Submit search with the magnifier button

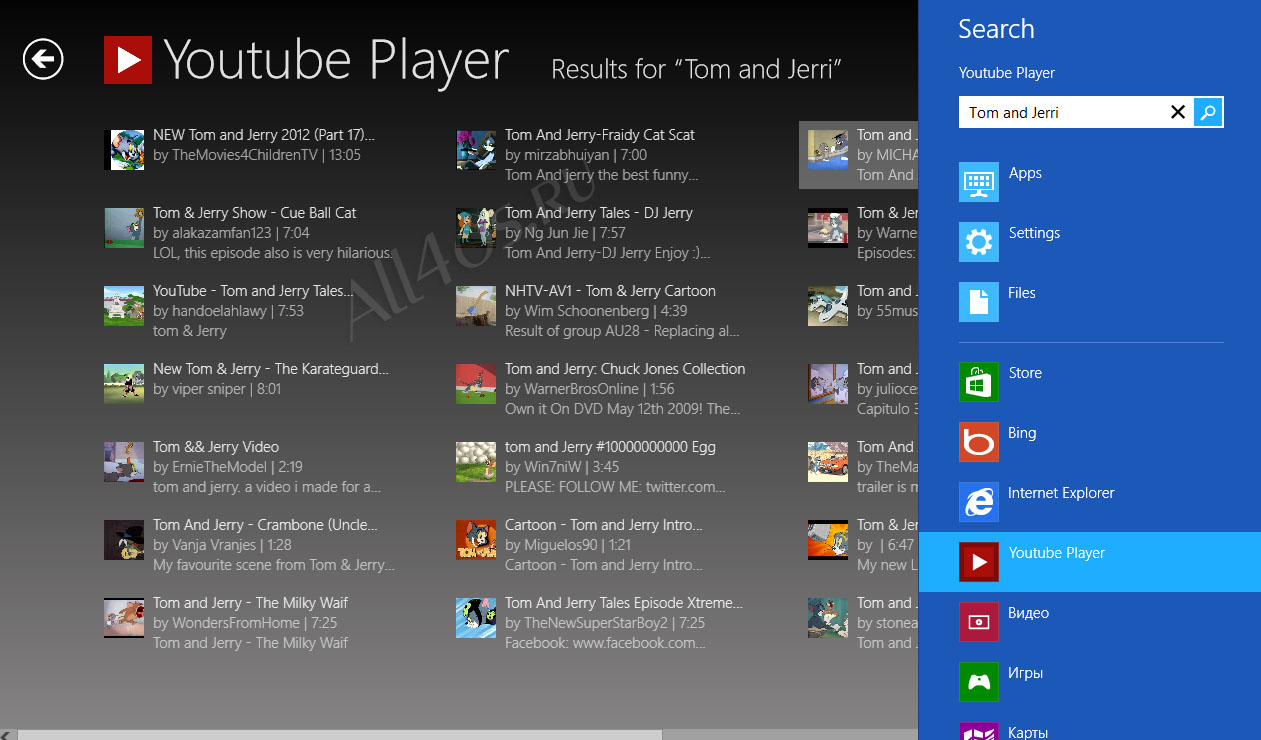(1208, 112)
